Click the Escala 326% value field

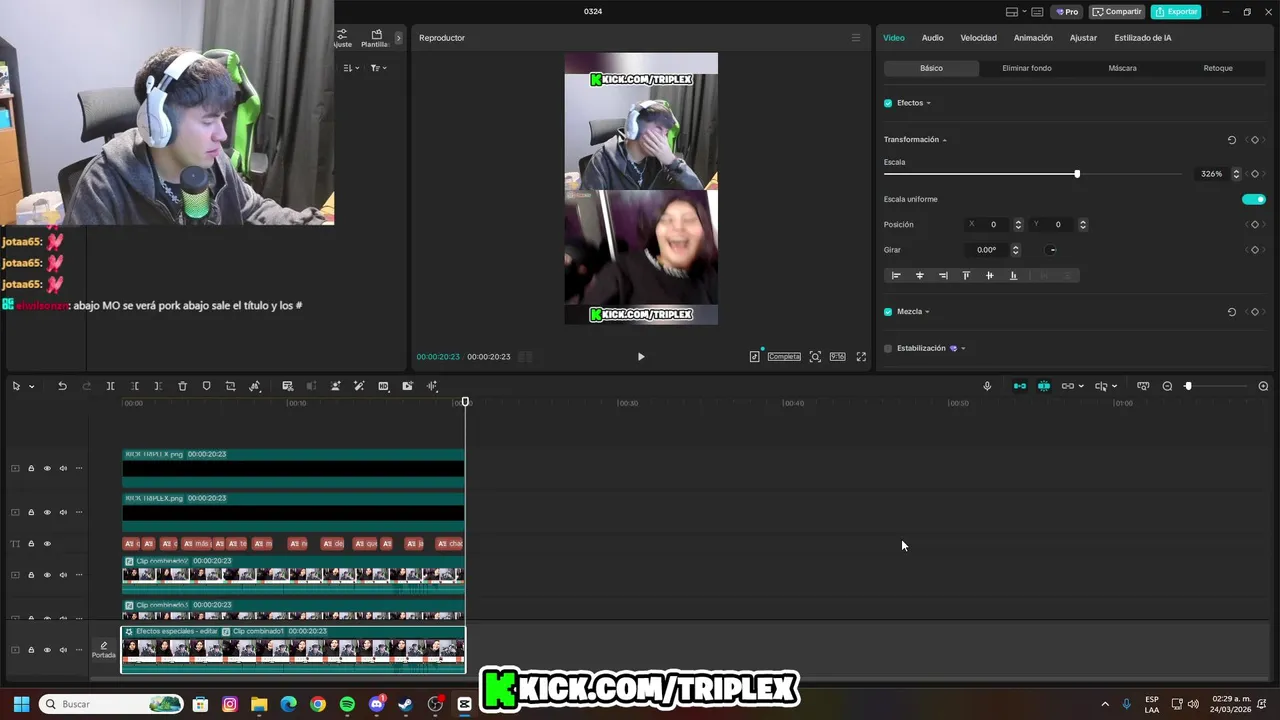tap(1212, 174)
